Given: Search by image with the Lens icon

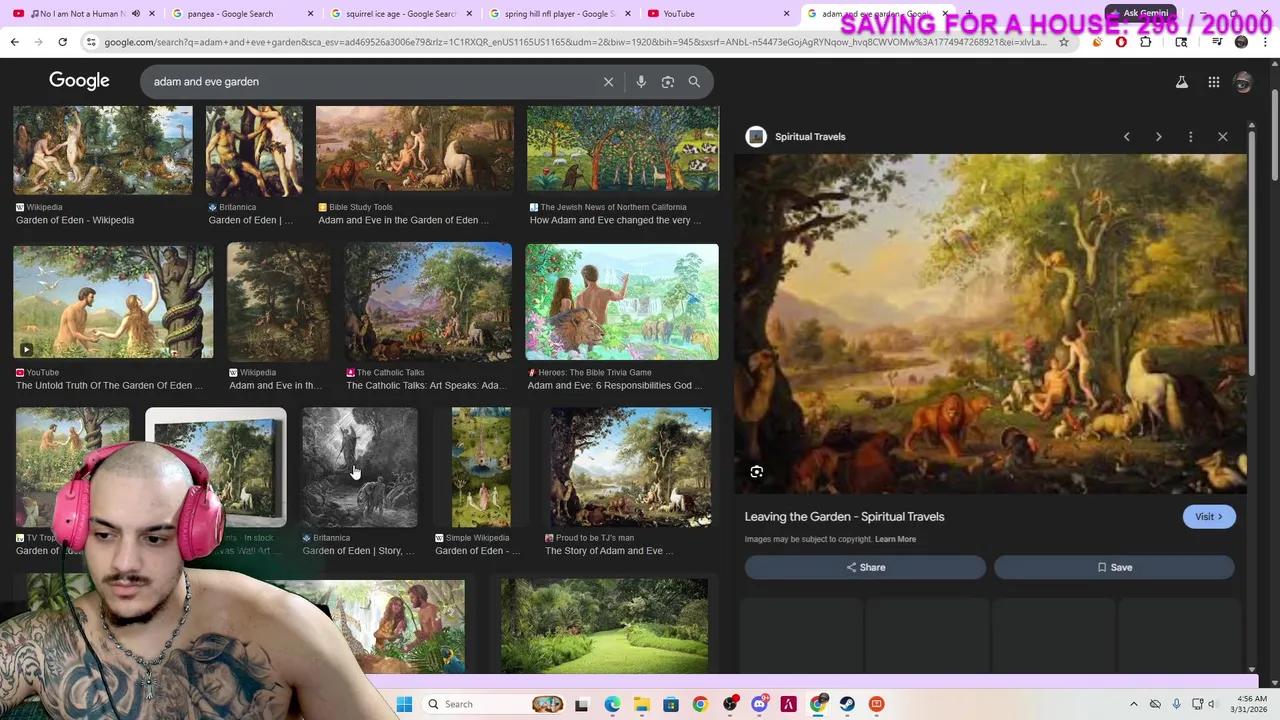Looking at the screenshot, I should point(668,82).
